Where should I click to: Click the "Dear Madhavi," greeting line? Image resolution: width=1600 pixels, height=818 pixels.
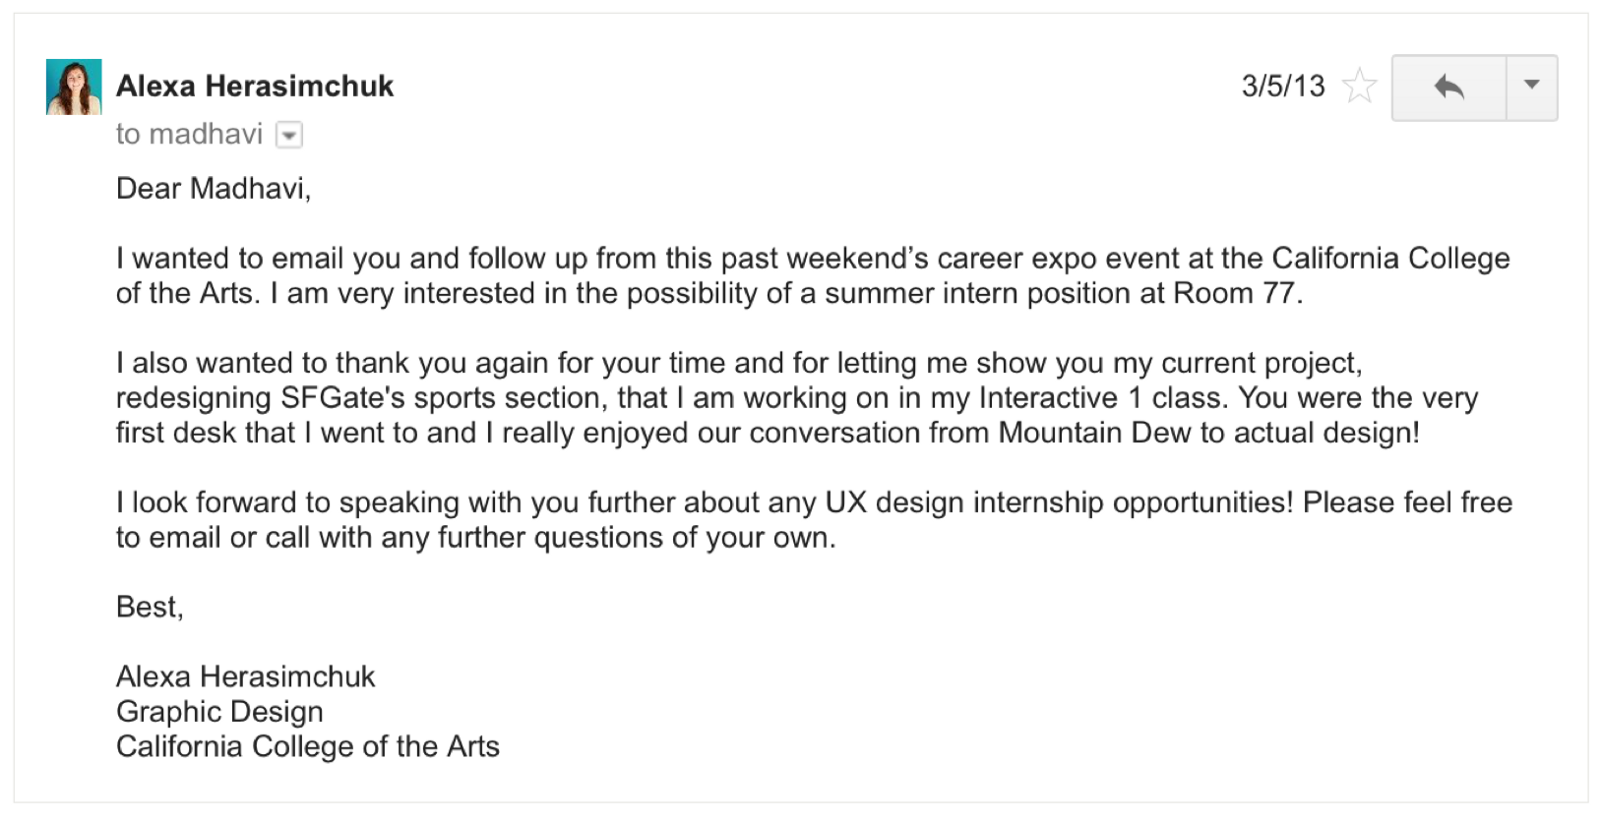coord(213,188)
